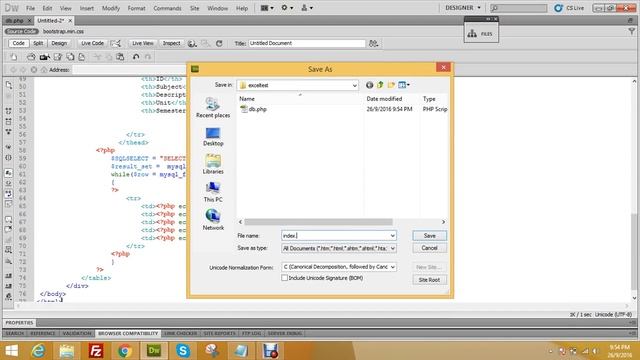Image resolution: width=640 pixels, height=360 pixels.
Task: Click the Paste icon in the Standard toolbar
Action: coord(120,57)
